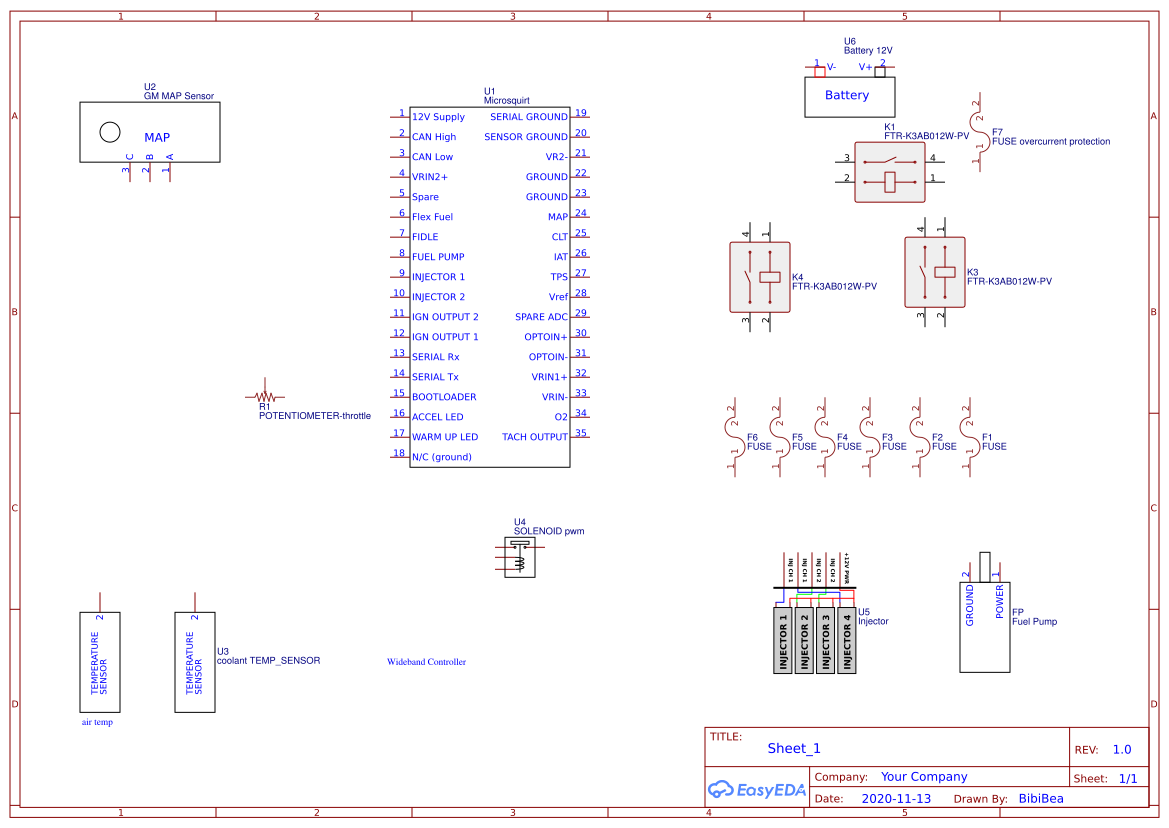Viewport: 1169px width, 828px height.
Task: Click the FUEL PUMP pin 8 label
Action: click(x=438, y=257)
